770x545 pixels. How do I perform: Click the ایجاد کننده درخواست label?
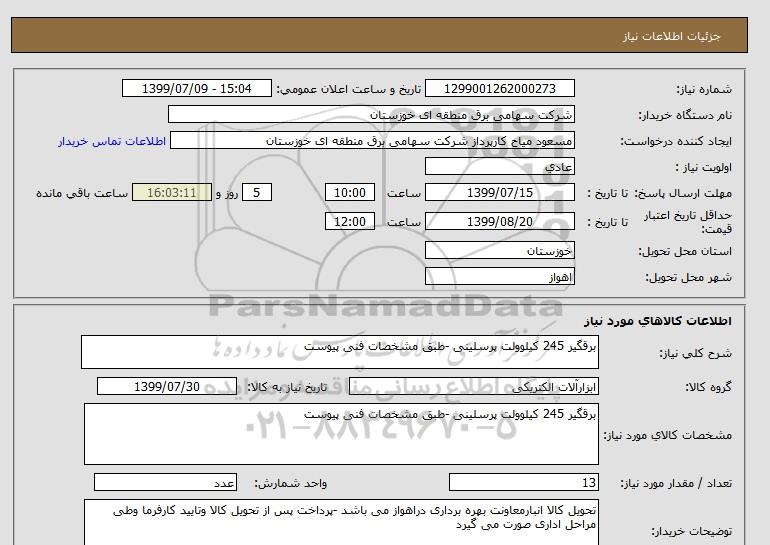click(x=676, y=141)
